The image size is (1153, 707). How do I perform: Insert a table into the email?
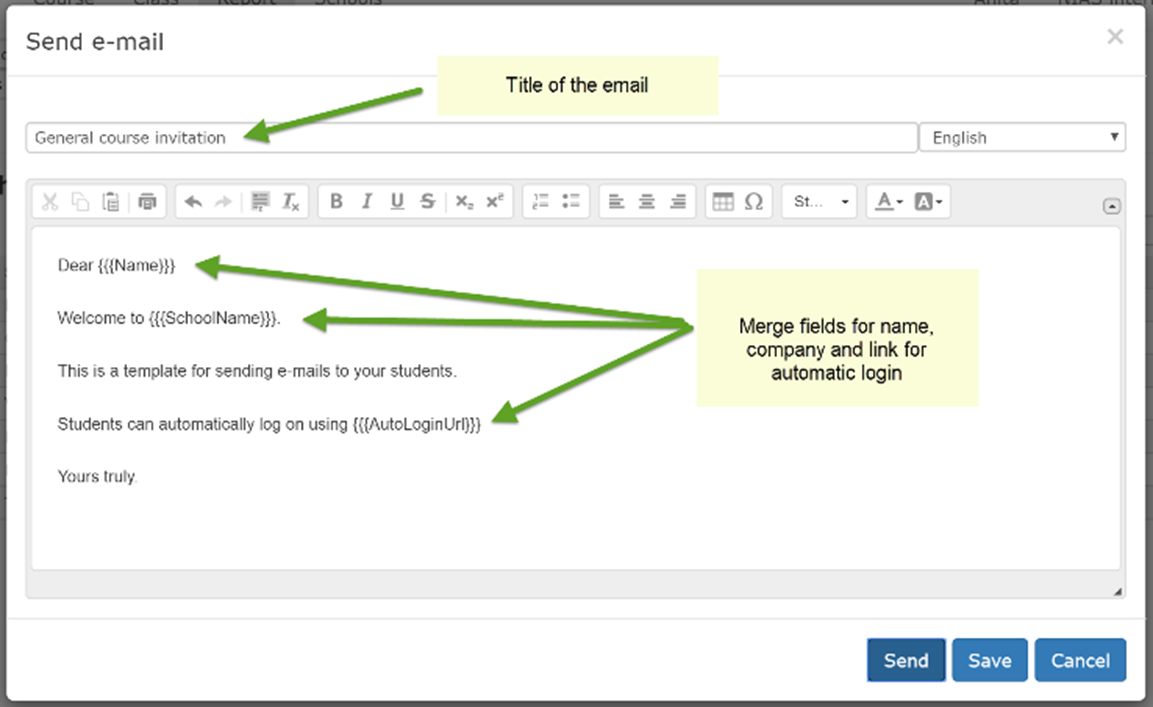723,202
